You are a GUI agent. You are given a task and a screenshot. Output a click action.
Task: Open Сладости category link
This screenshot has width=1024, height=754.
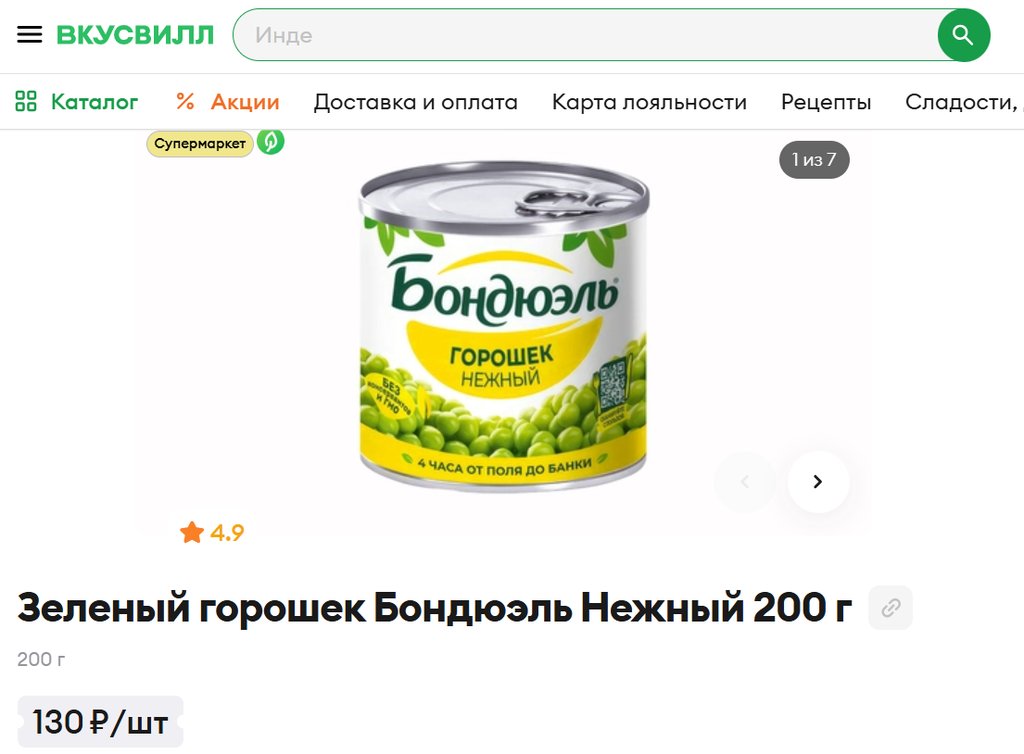tap(964, 102)
